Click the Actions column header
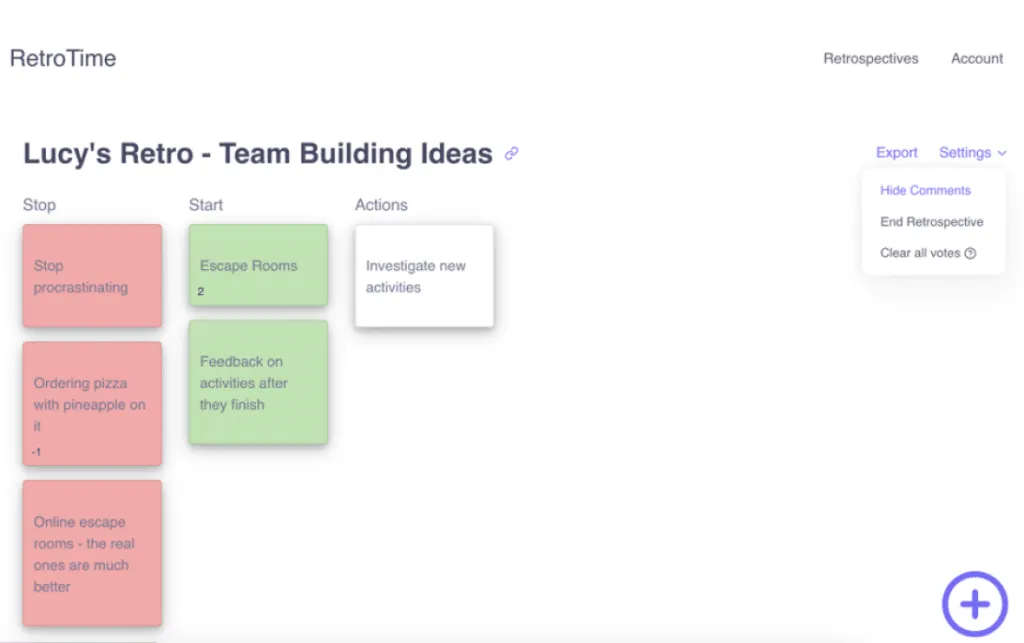 (381, 205)
